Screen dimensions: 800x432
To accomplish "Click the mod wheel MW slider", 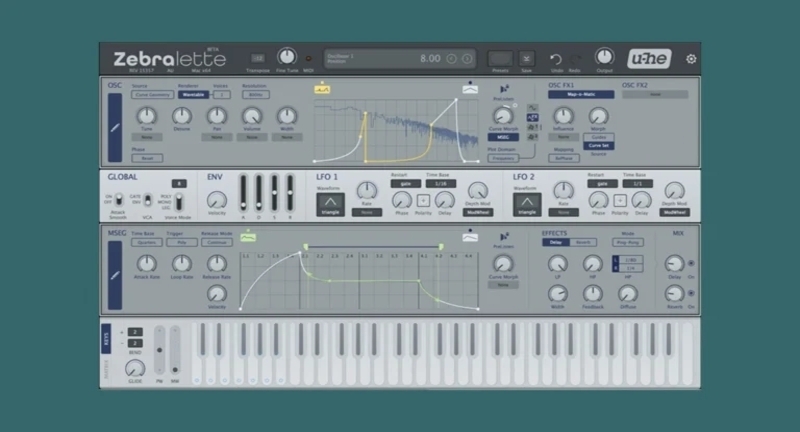I will (175, 350).
